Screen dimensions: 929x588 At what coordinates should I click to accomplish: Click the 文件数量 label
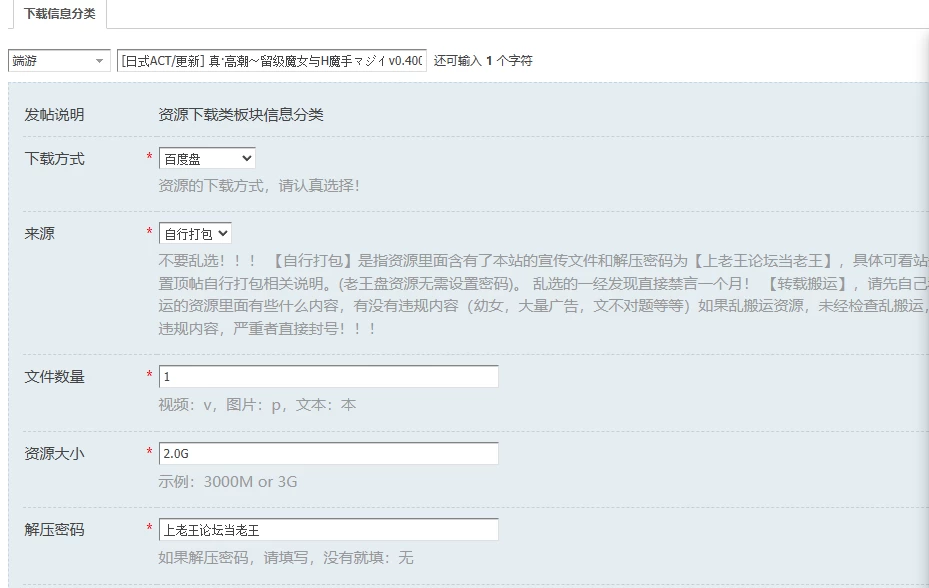click(55, 376)
